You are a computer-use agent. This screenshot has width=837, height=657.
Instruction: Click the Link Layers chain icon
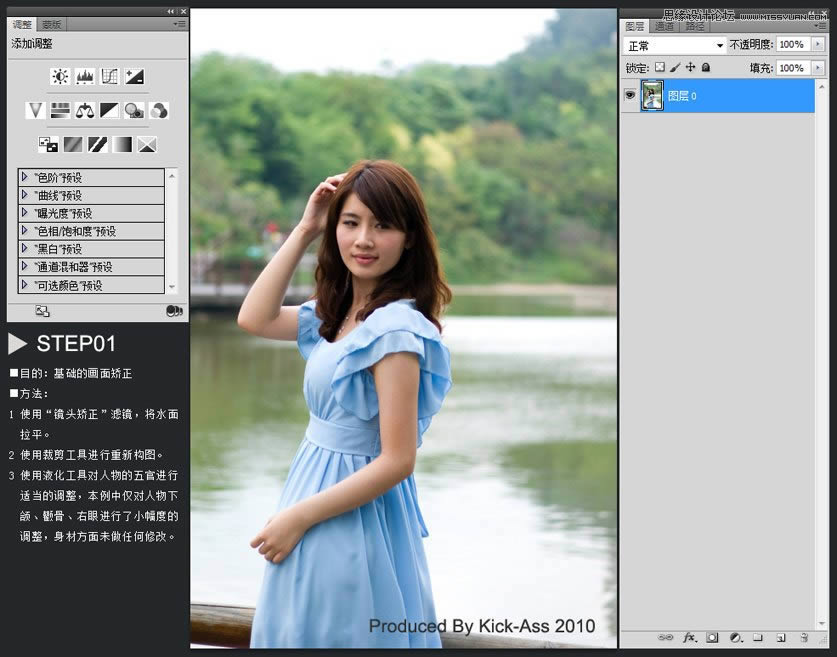tap(665, 637)
